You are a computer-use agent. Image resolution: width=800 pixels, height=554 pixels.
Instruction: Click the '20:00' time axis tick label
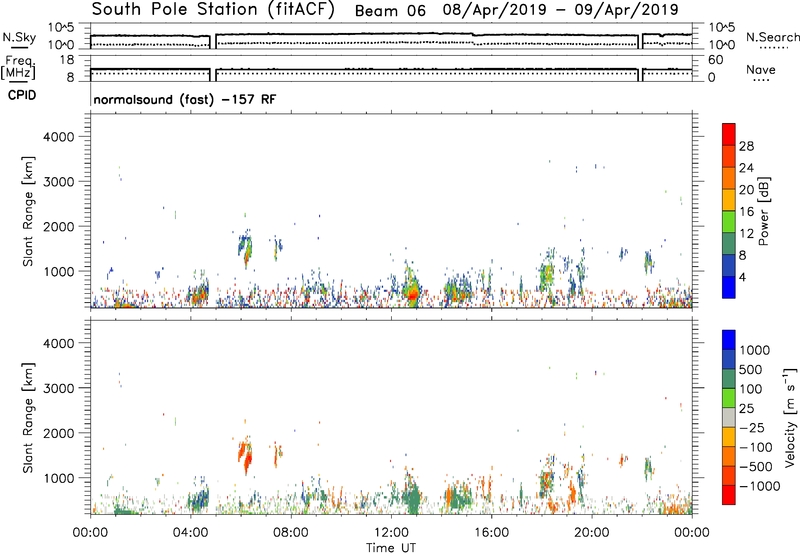[592, 533]
